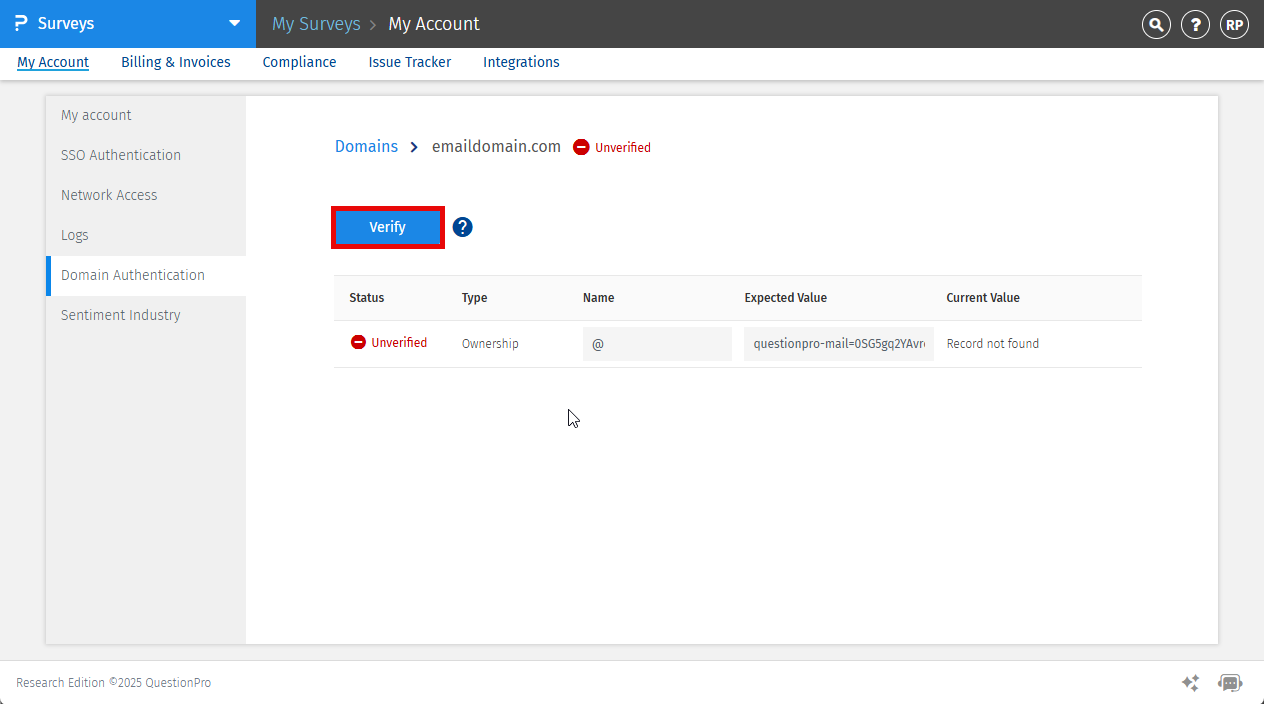Viewport: 1264px width, 704px height.
Task: Open the Issue Tracker tab
Action: 410,62
